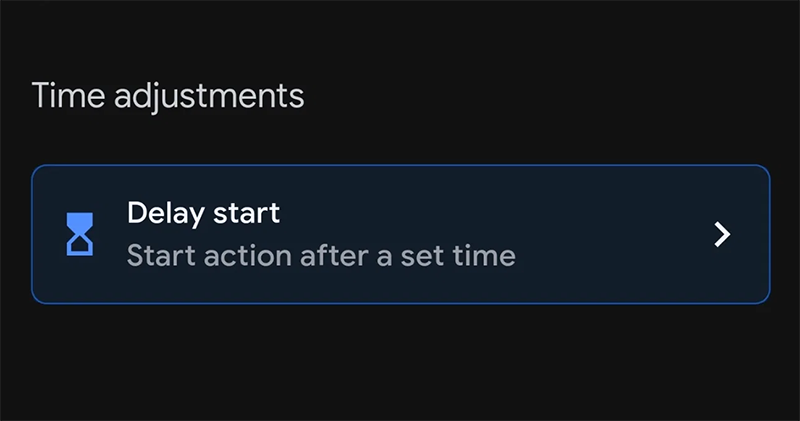Screen dimensions: 800x421
Task: Tap "adjustments" in the section header
Action: click(209, 97)
